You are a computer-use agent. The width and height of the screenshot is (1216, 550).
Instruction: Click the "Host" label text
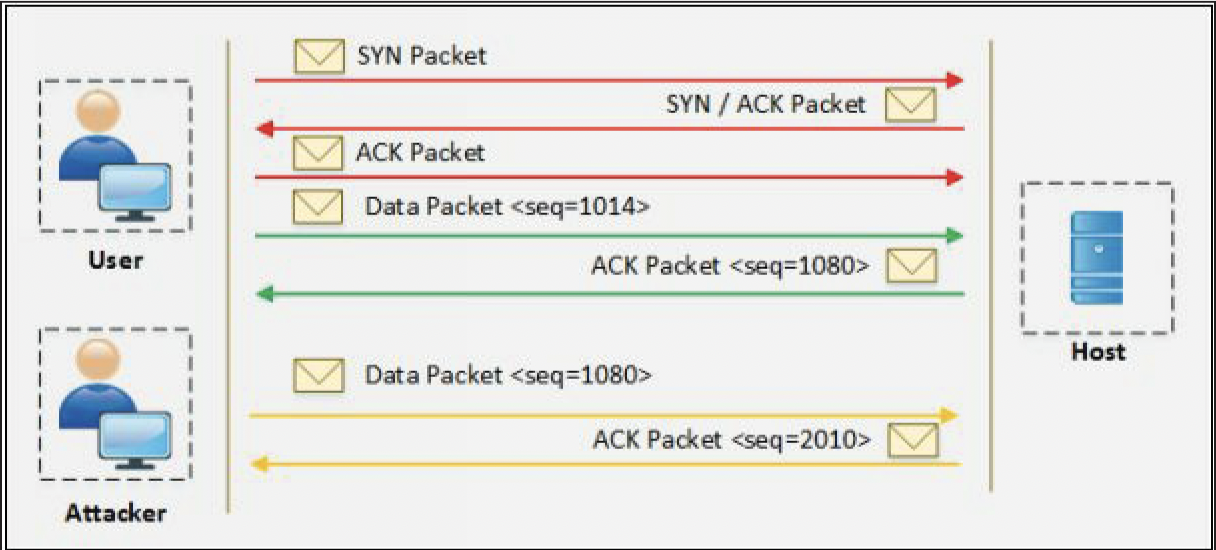[1098, 352]
